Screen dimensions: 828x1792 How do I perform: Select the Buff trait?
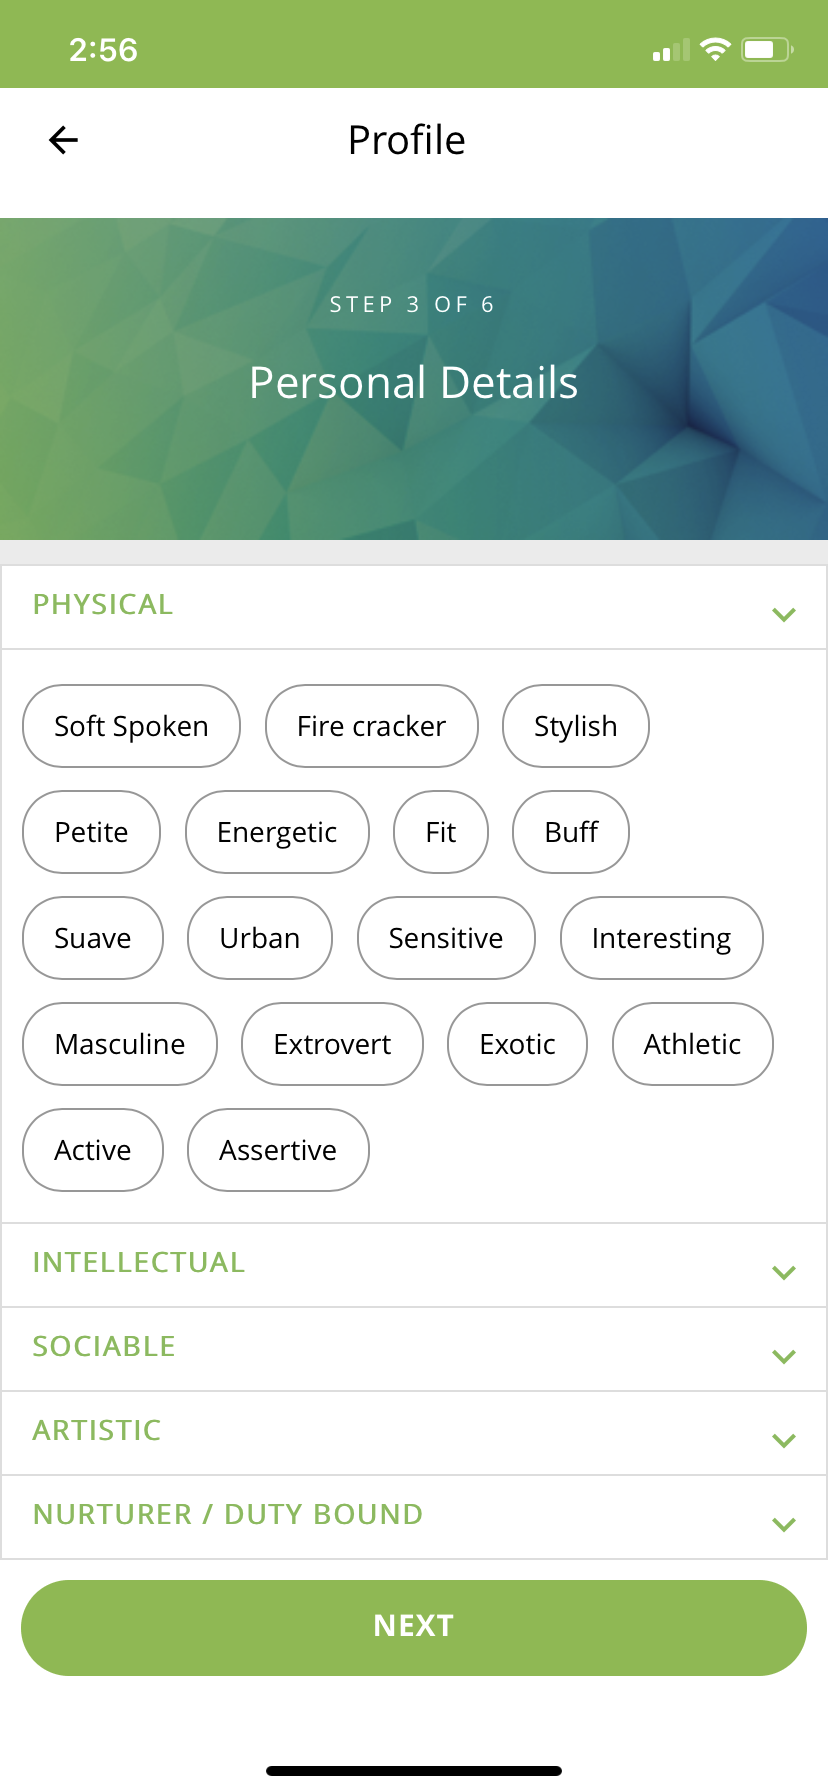tap(571, 832)
